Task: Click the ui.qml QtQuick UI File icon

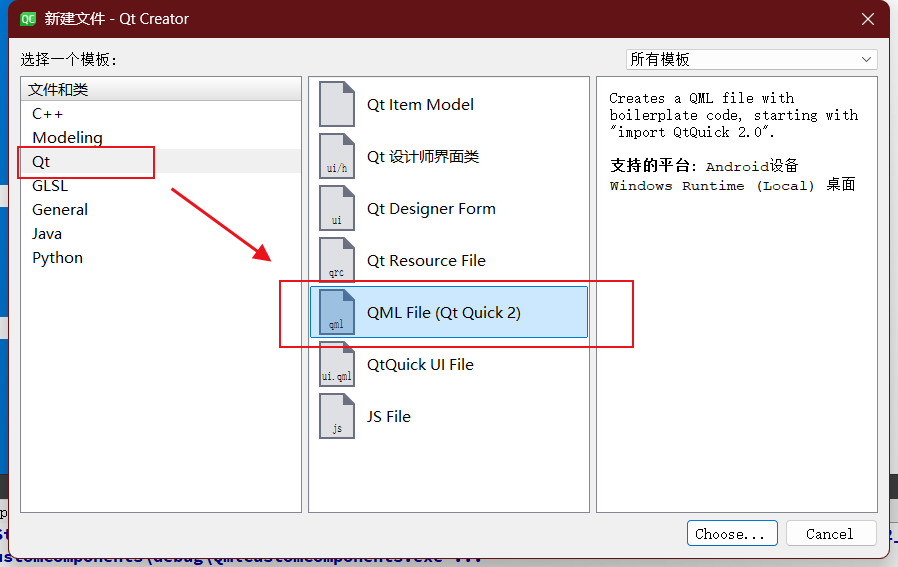Action: pos(337,364)
